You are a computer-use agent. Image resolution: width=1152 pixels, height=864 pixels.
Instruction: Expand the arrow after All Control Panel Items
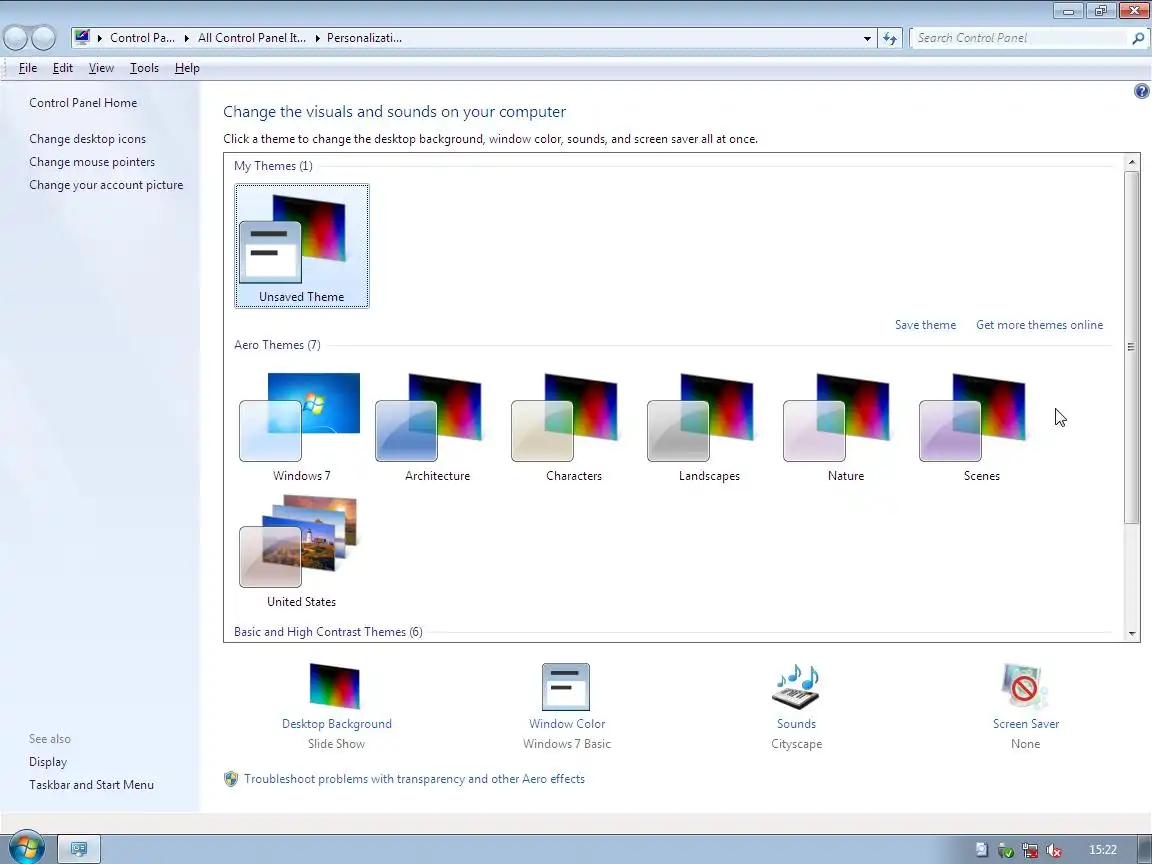coord(317,38)
